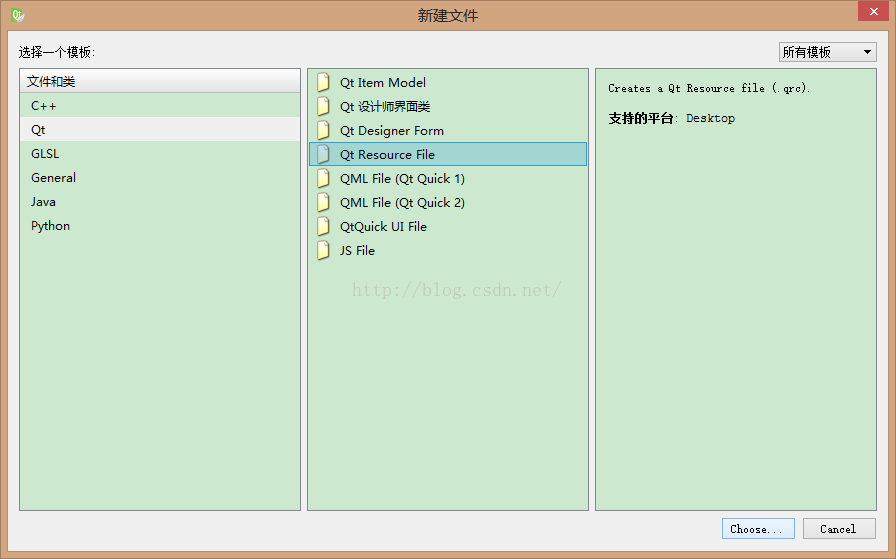This screenshot has width=896, height=559.
Task: Pick the Qt 设计师界面类 template
Action: 448,106
